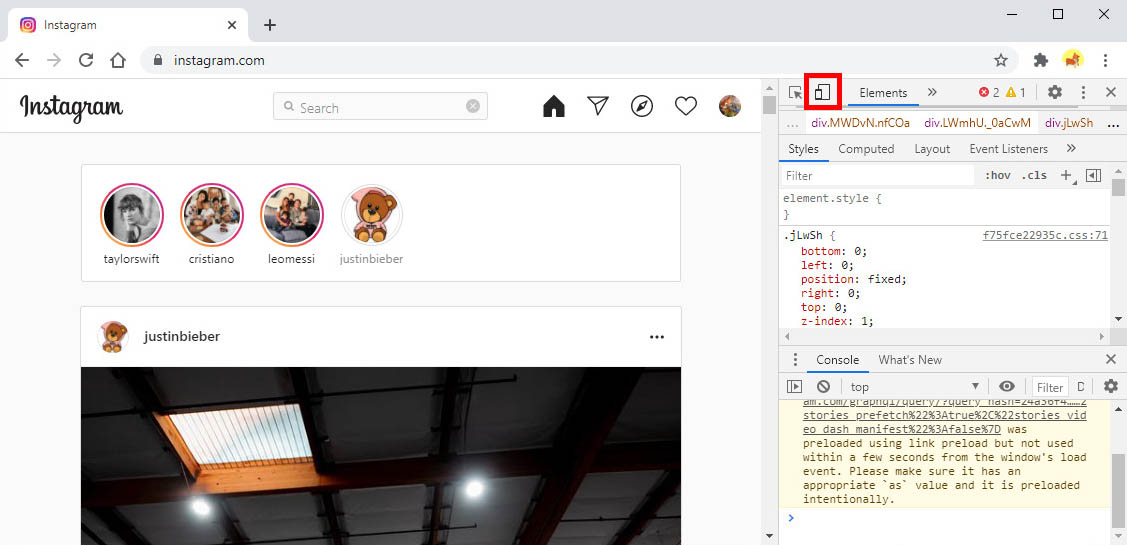
Task: Clear the console
Action: click(x=824, y=386)
